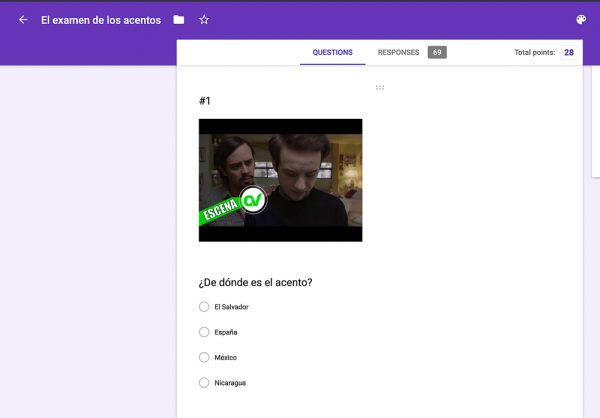Screen dimensions: 600x418
Task: Select the video scene image thumbnail
Action: click(x=280, y=180)
